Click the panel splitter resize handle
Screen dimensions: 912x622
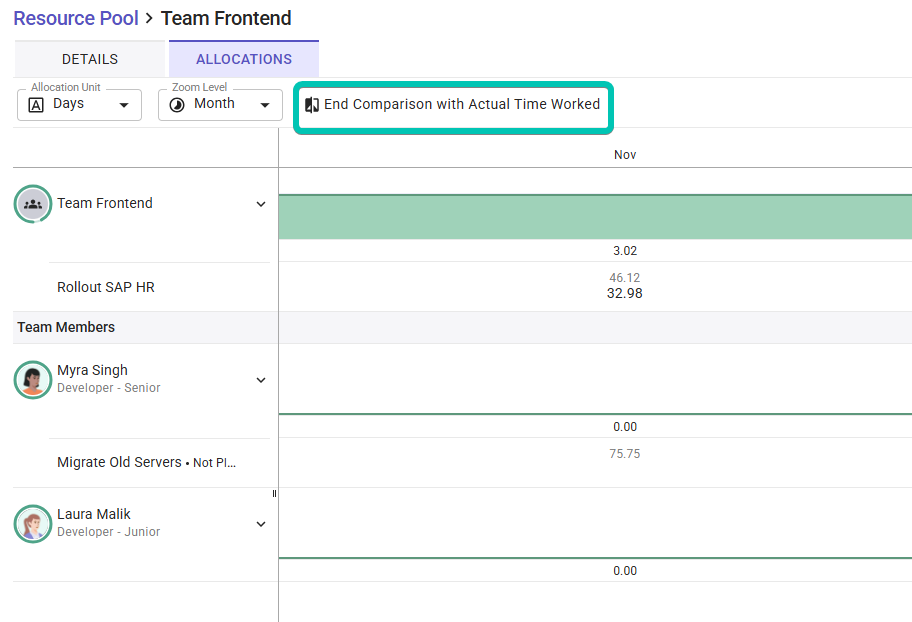coord(274,493)
